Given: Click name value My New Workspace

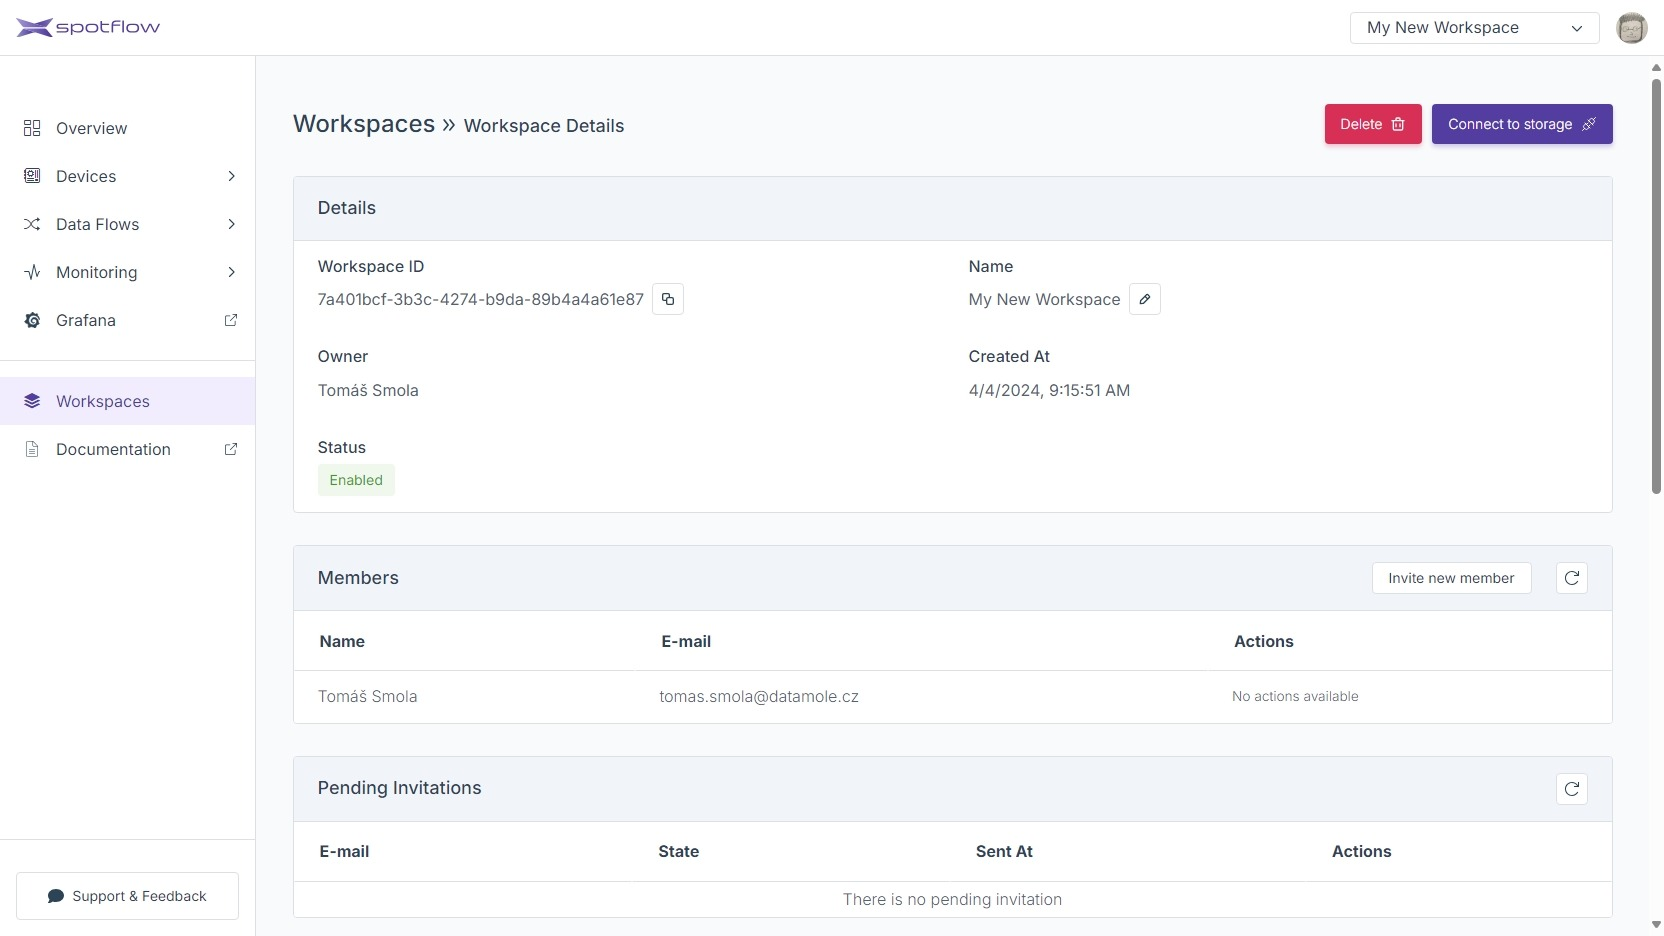Looking at the screenshot, I should tap(1044, 299).
